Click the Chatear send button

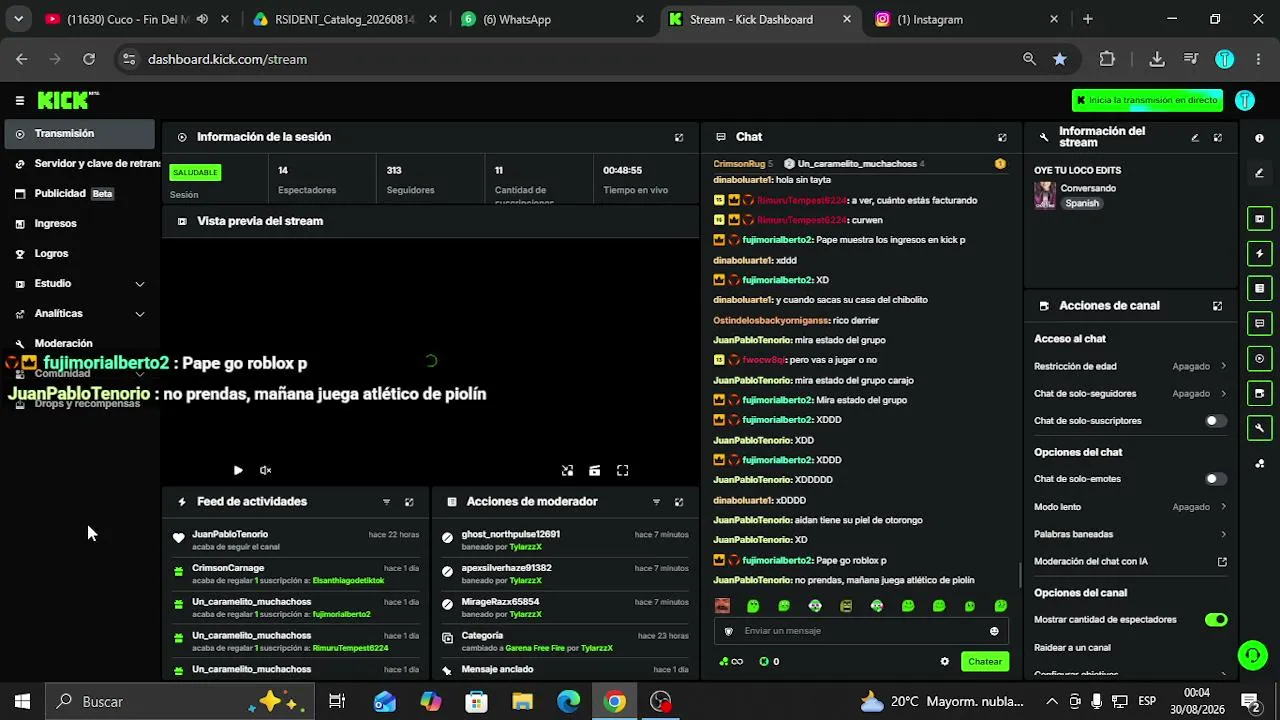(984, 661)
